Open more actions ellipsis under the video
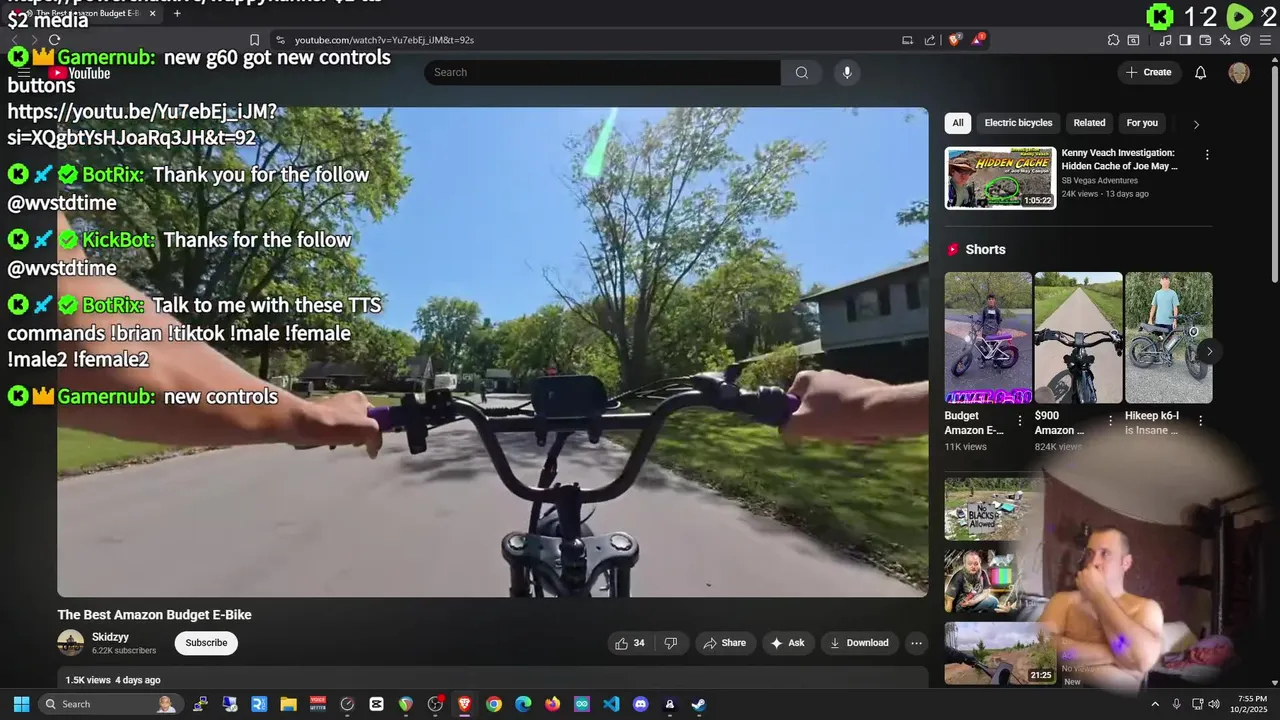 click(x=916, y=643)
